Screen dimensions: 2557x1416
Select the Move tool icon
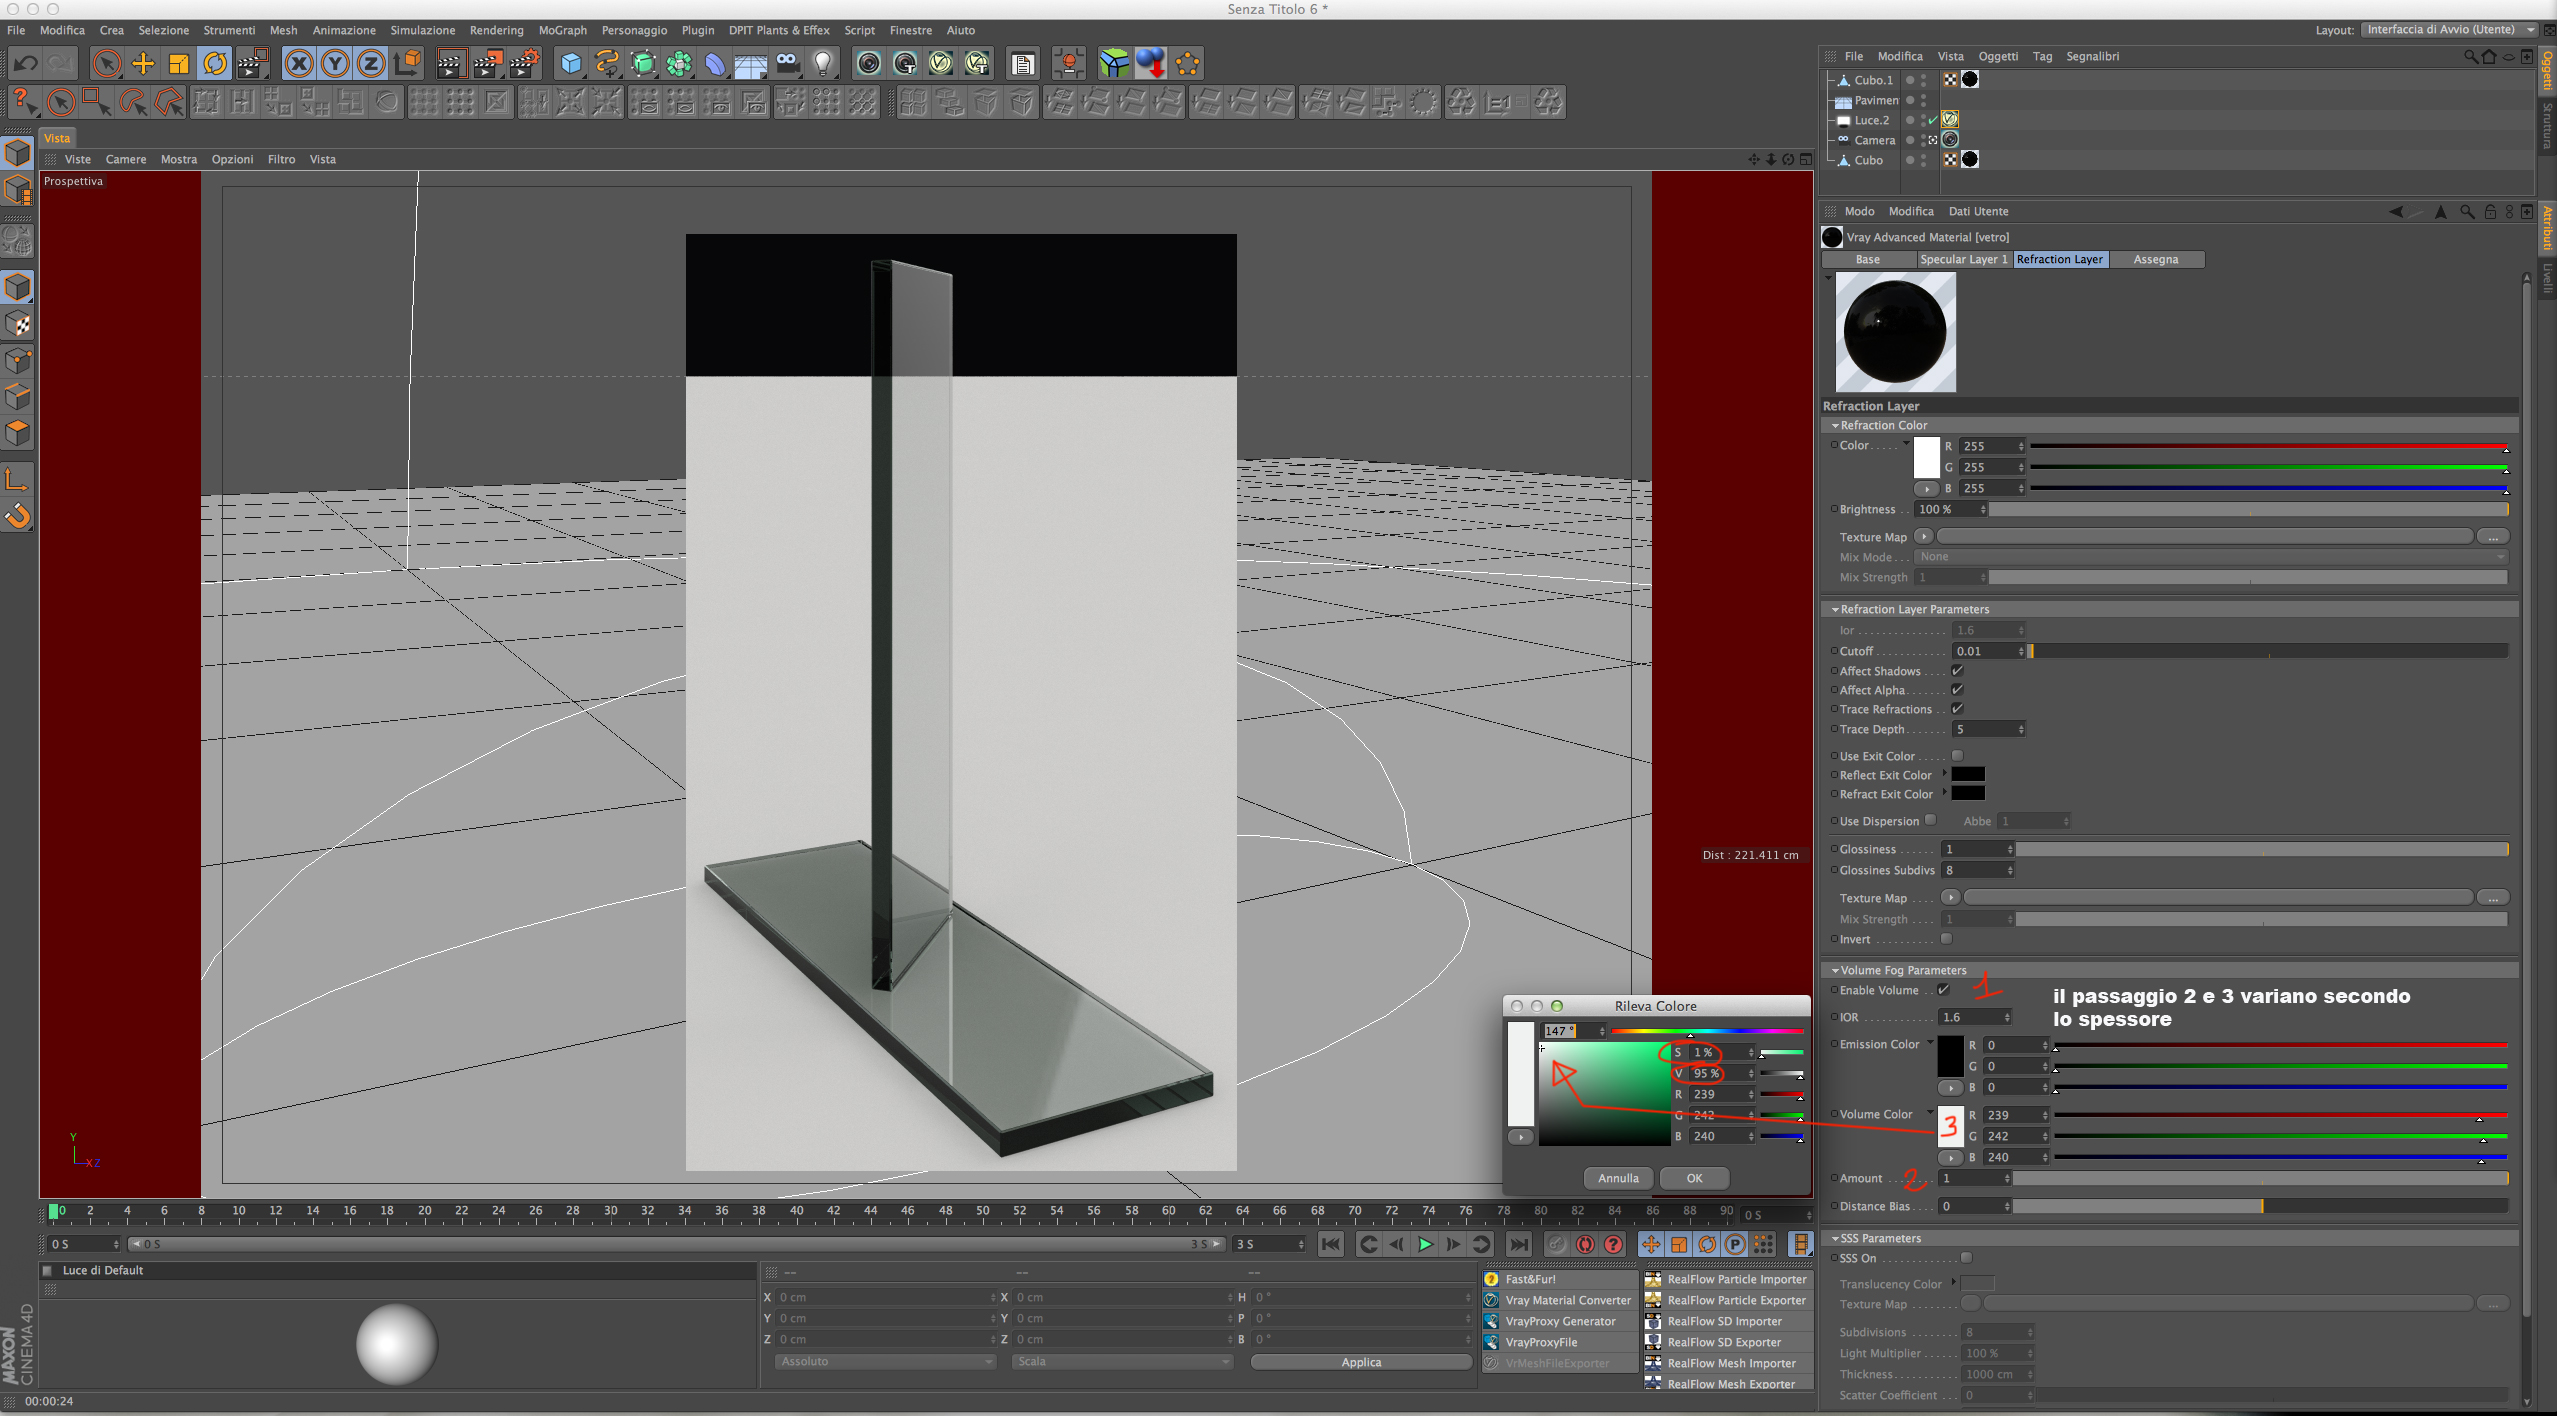point(143,64)
